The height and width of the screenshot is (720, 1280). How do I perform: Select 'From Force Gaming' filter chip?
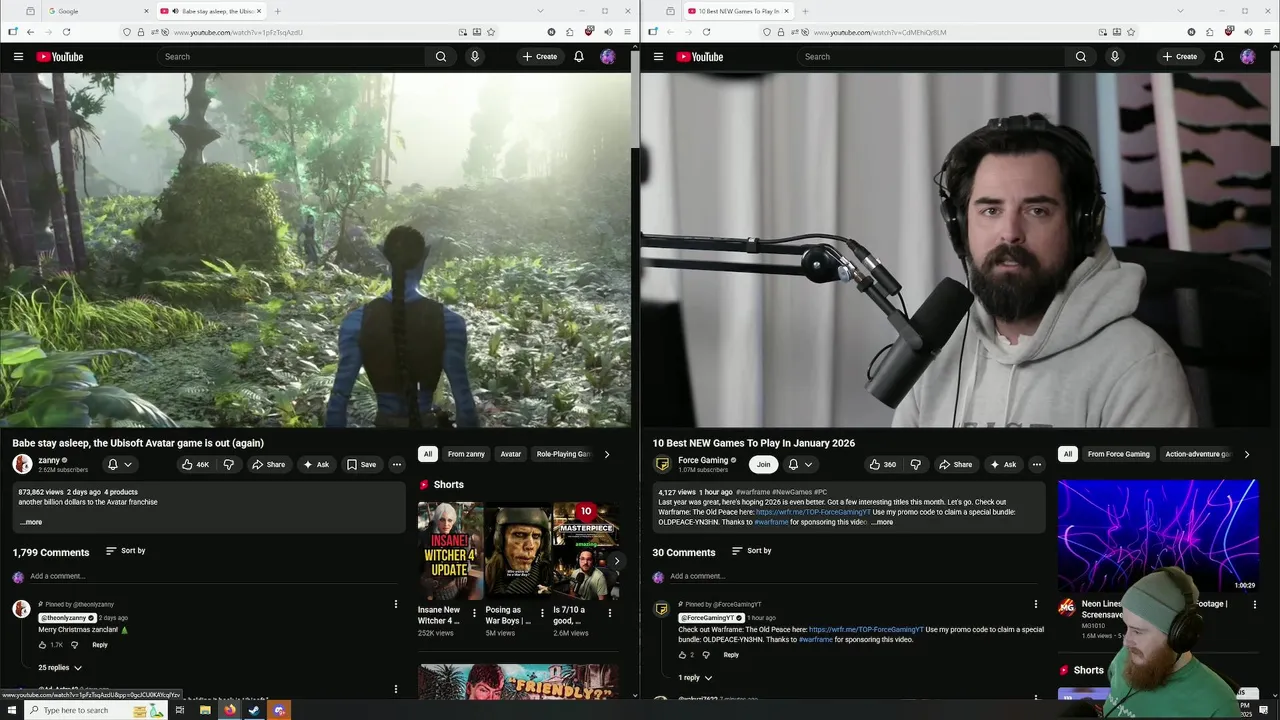(1118, 454)
